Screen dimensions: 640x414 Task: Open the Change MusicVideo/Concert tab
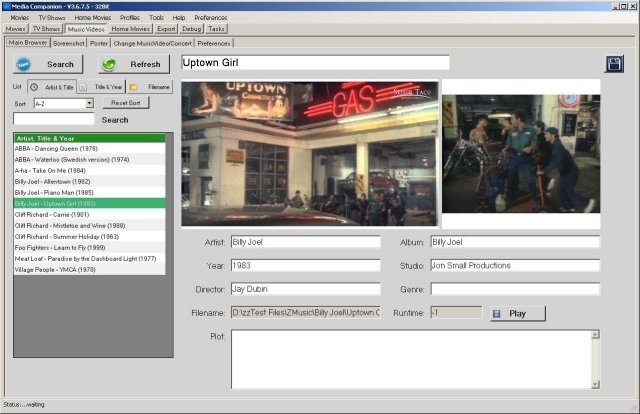[x=151, y=43]
